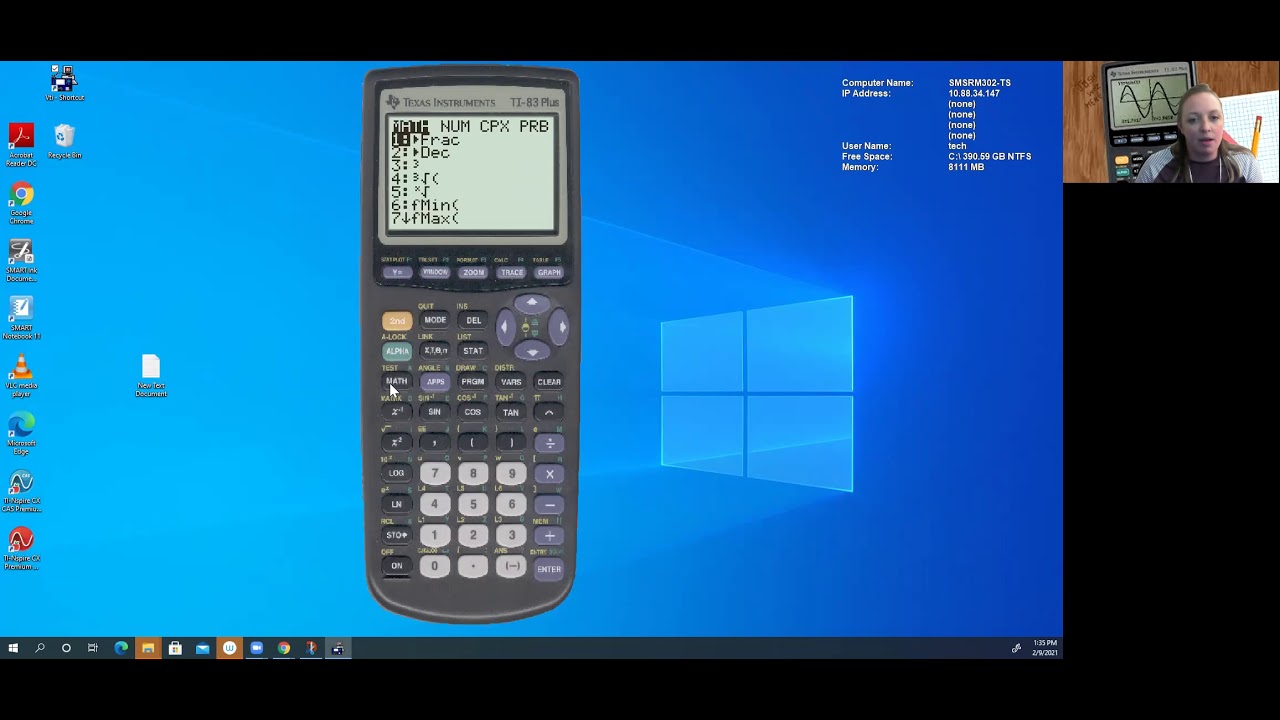
Task: Toggle the green ALPHA key
Action: click(x=397, y=351)
